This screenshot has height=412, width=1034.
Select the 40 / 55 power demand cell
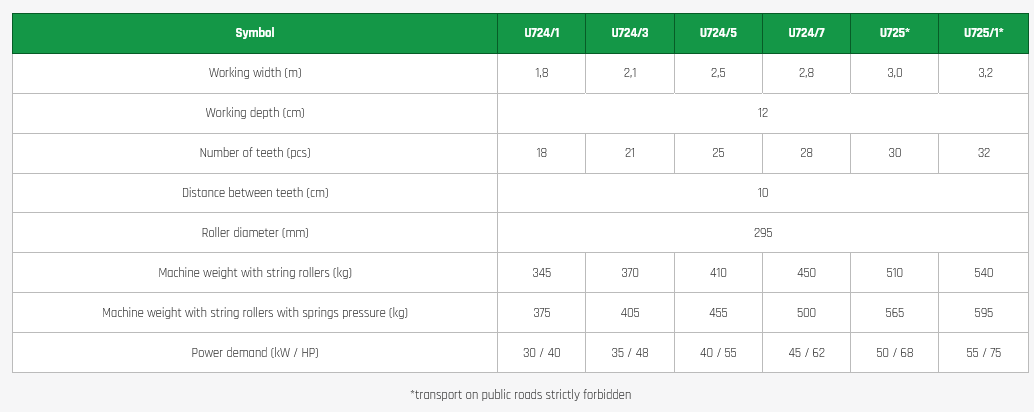pyautogui.click(x=718, y=353)
